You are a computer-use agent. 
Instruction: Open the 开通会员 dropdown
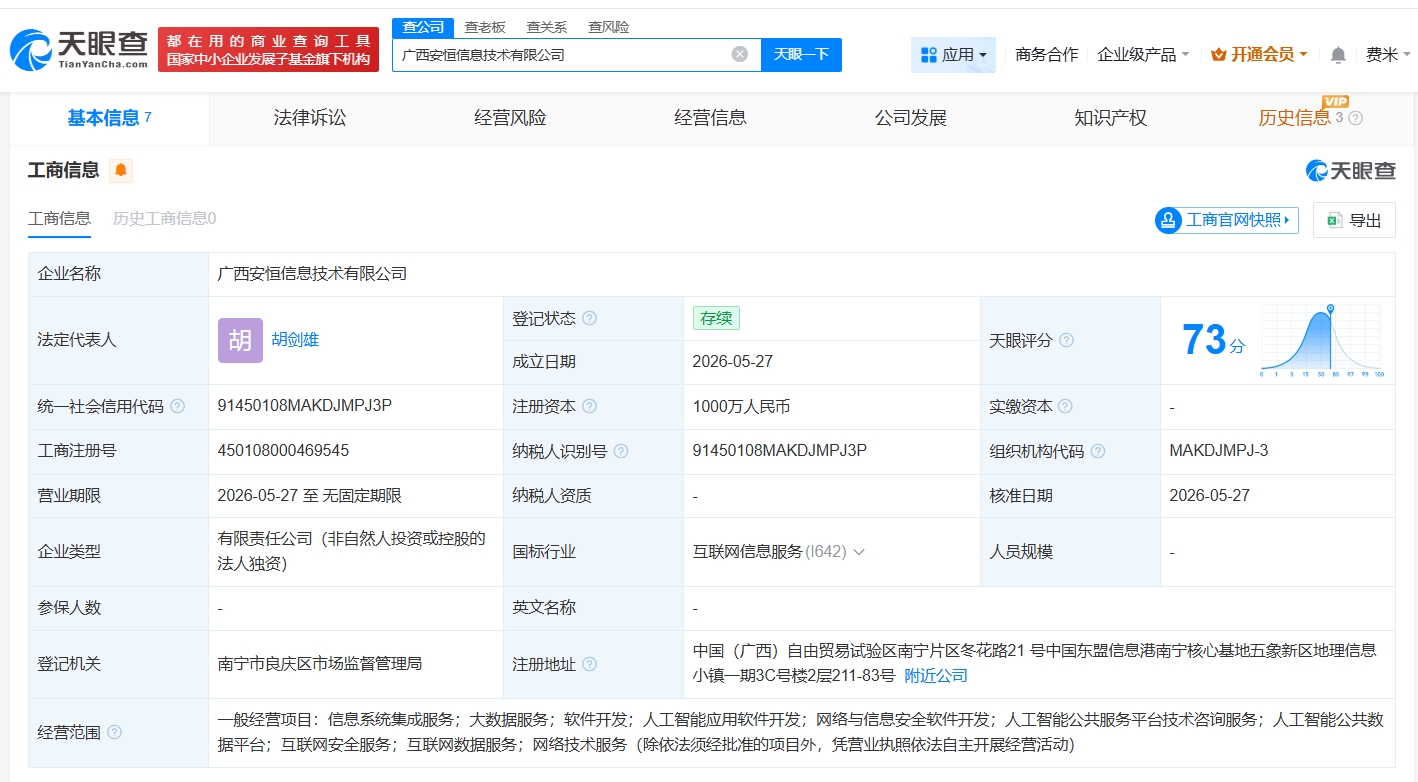pyautogui.click(x=1259, y=55)
